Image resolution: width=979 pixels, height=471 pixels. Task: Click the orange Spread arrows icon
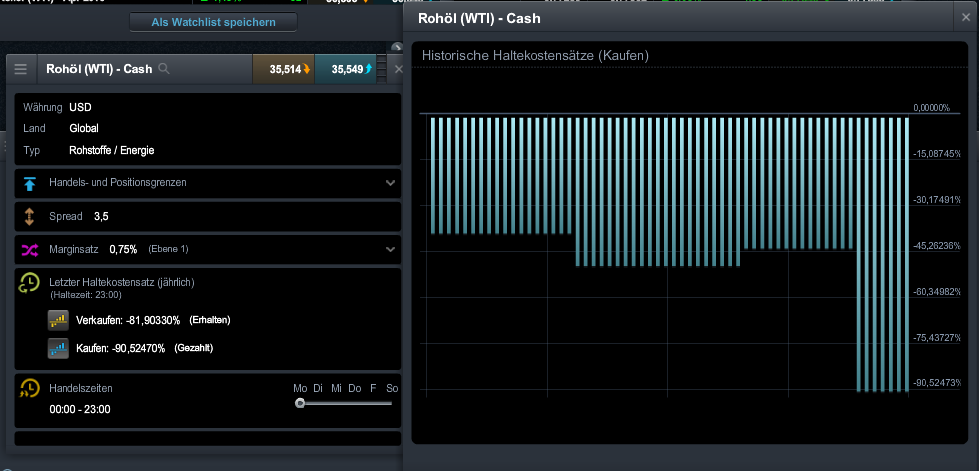point(30,216)
